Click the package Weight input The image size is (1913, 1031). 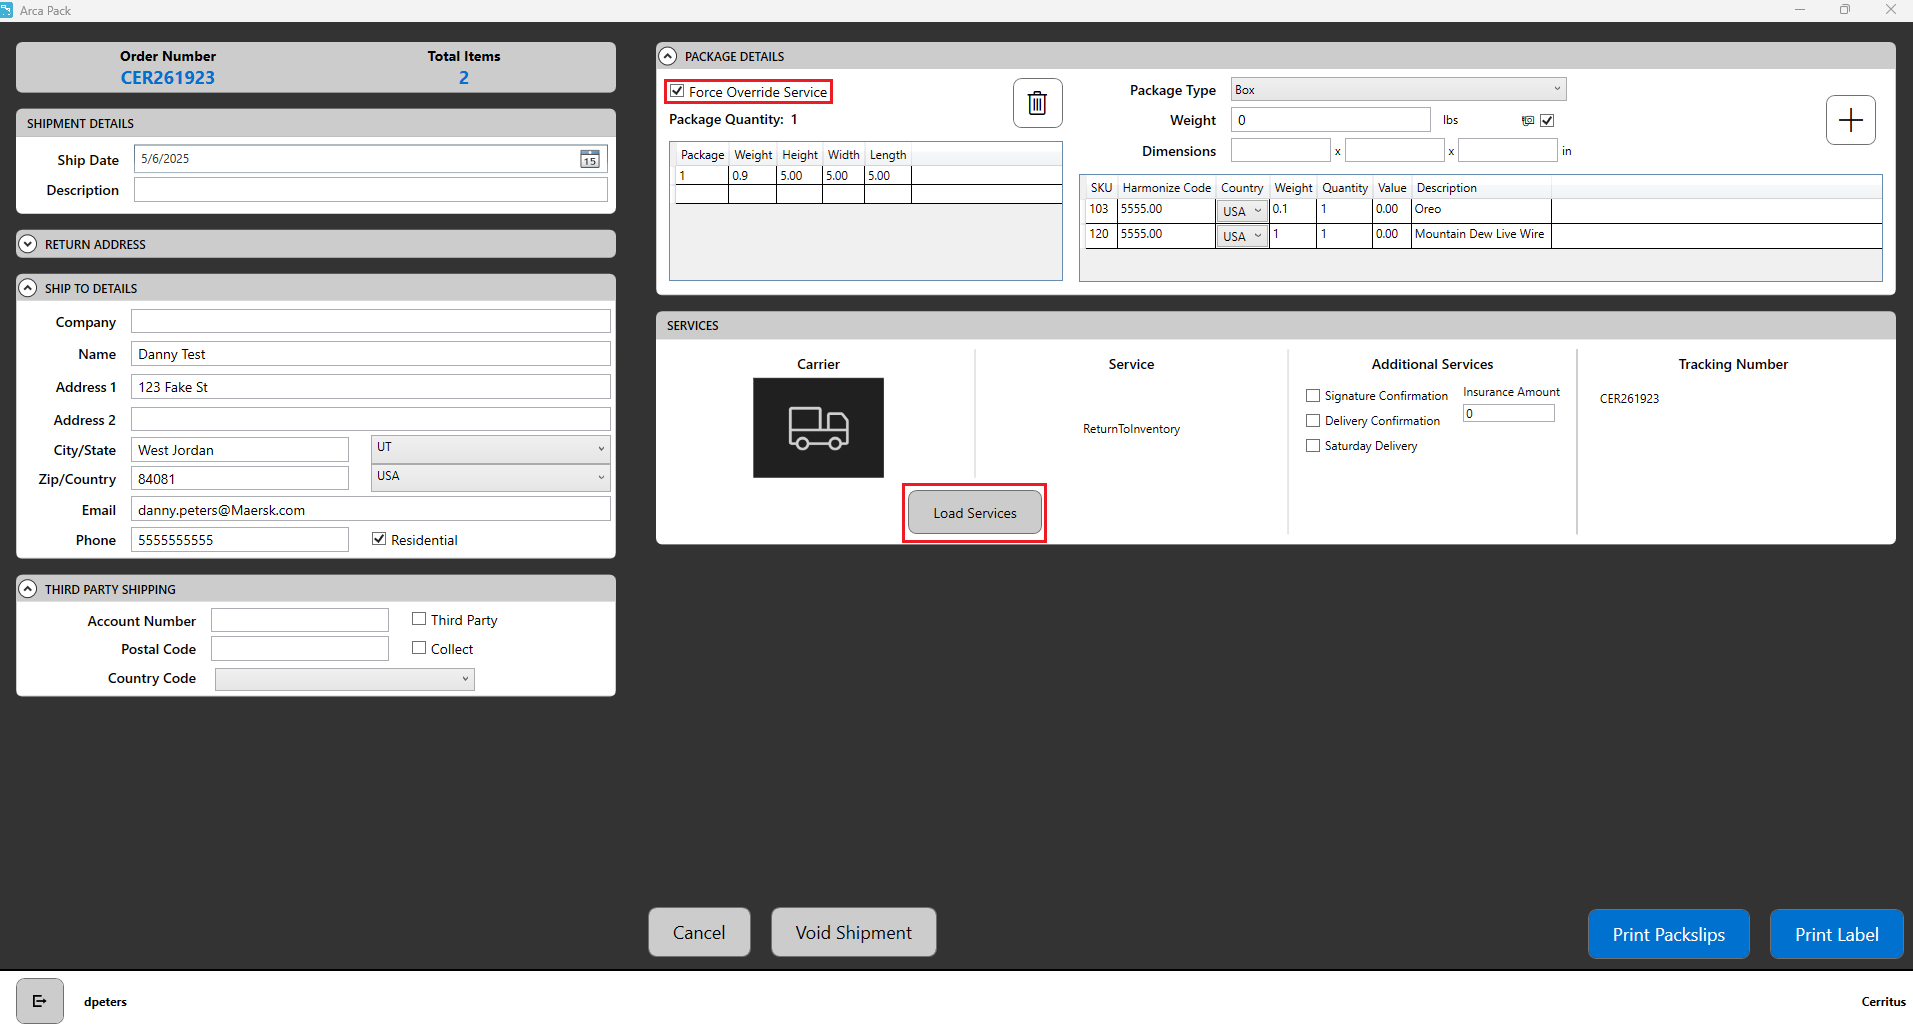pos(1331,120)
